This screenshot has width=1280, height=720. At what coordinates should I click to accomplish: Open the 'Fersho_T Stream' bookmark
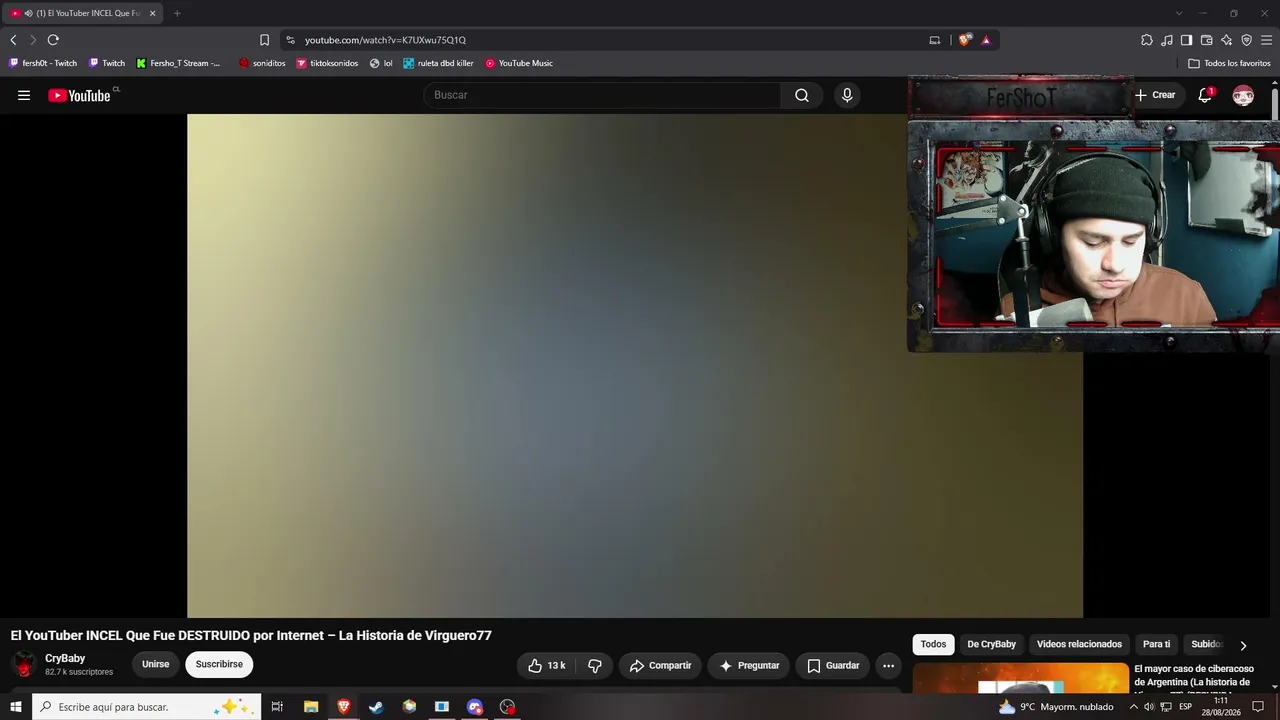[179, 63]
